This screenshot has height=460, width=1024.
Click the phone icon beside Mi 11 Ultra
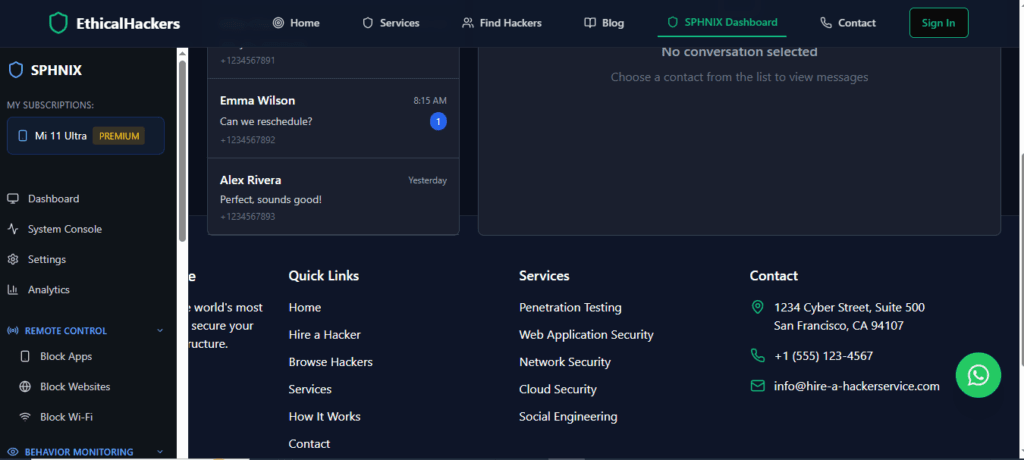coord(22,136)
